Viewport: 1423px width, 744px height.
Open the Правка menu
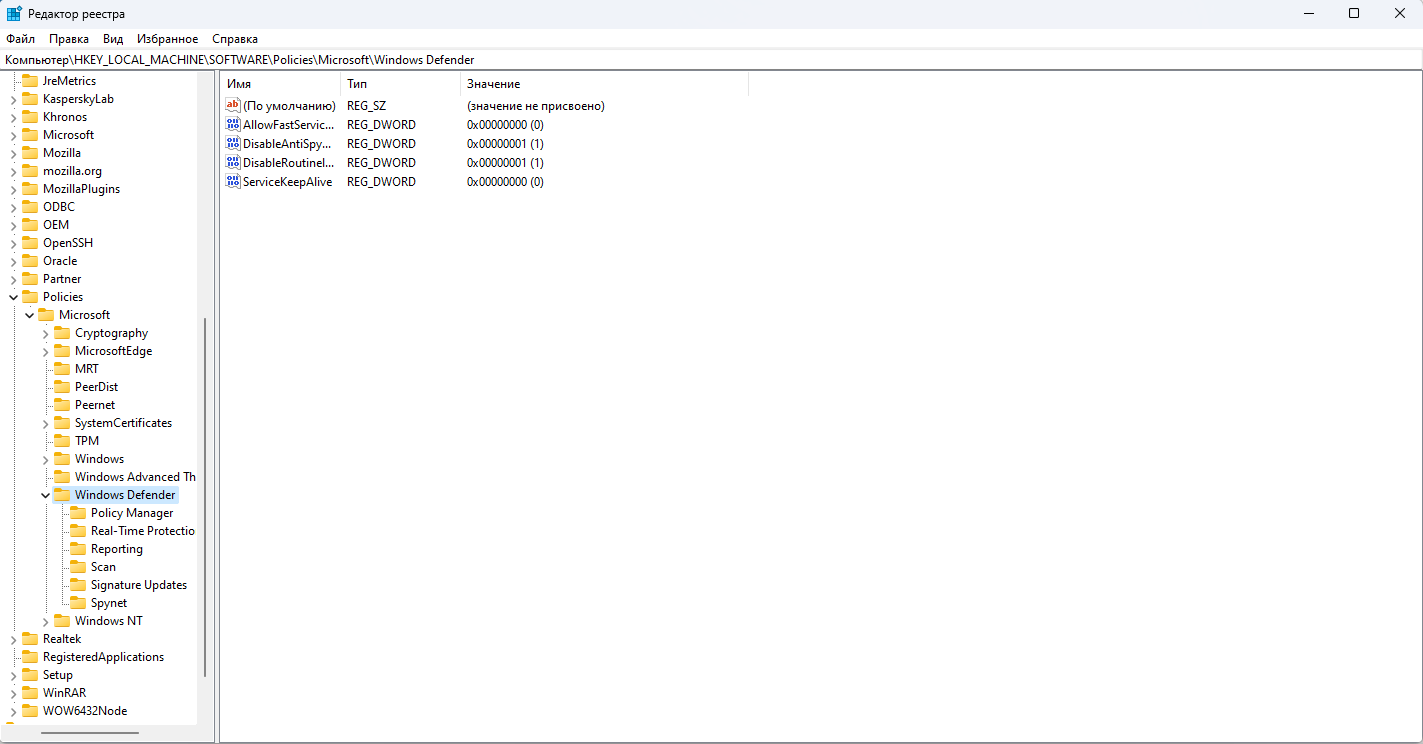pyautogui.click(x=69, y=38)
